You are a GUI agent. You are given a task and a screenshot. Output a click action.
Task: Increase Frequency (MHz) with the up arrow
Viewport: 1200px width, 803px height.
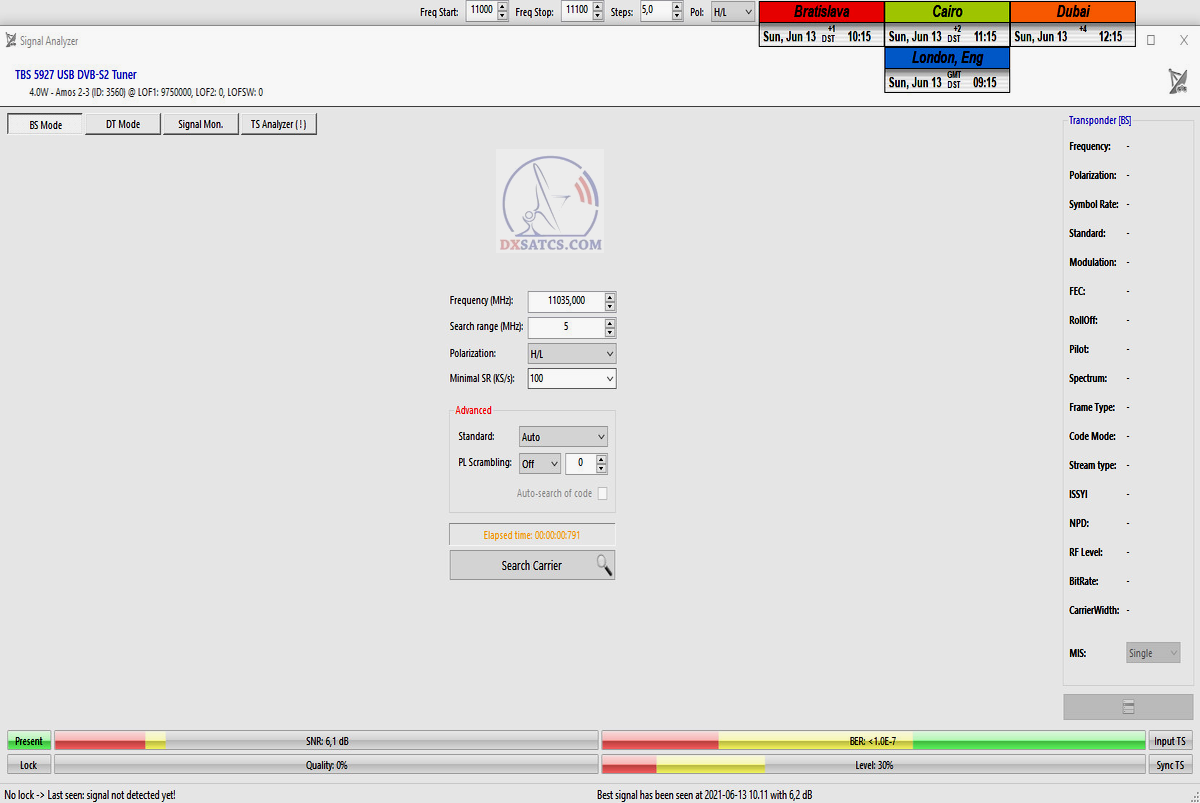[610, 297]
